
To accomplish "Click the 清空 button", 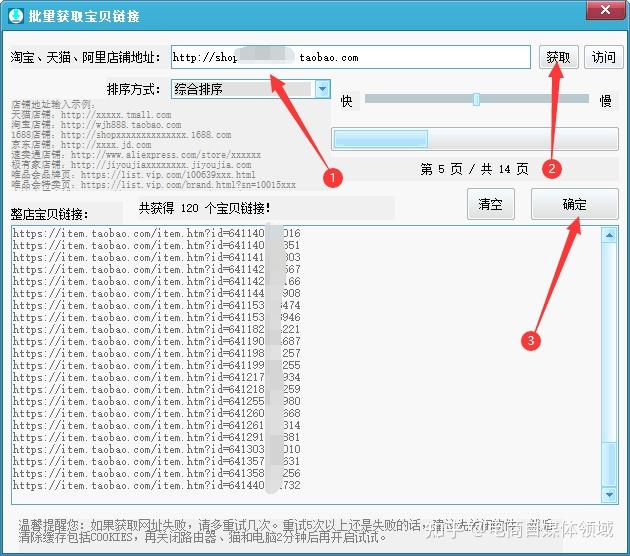I will [491, 204].
